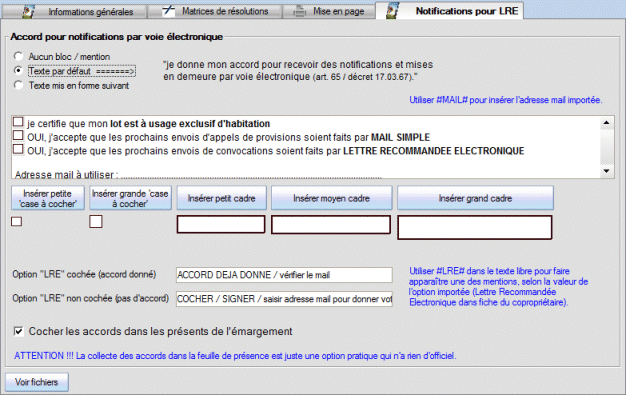Click the medium frame preview sample
The image size is (626, 395).
tap(331, 224)
